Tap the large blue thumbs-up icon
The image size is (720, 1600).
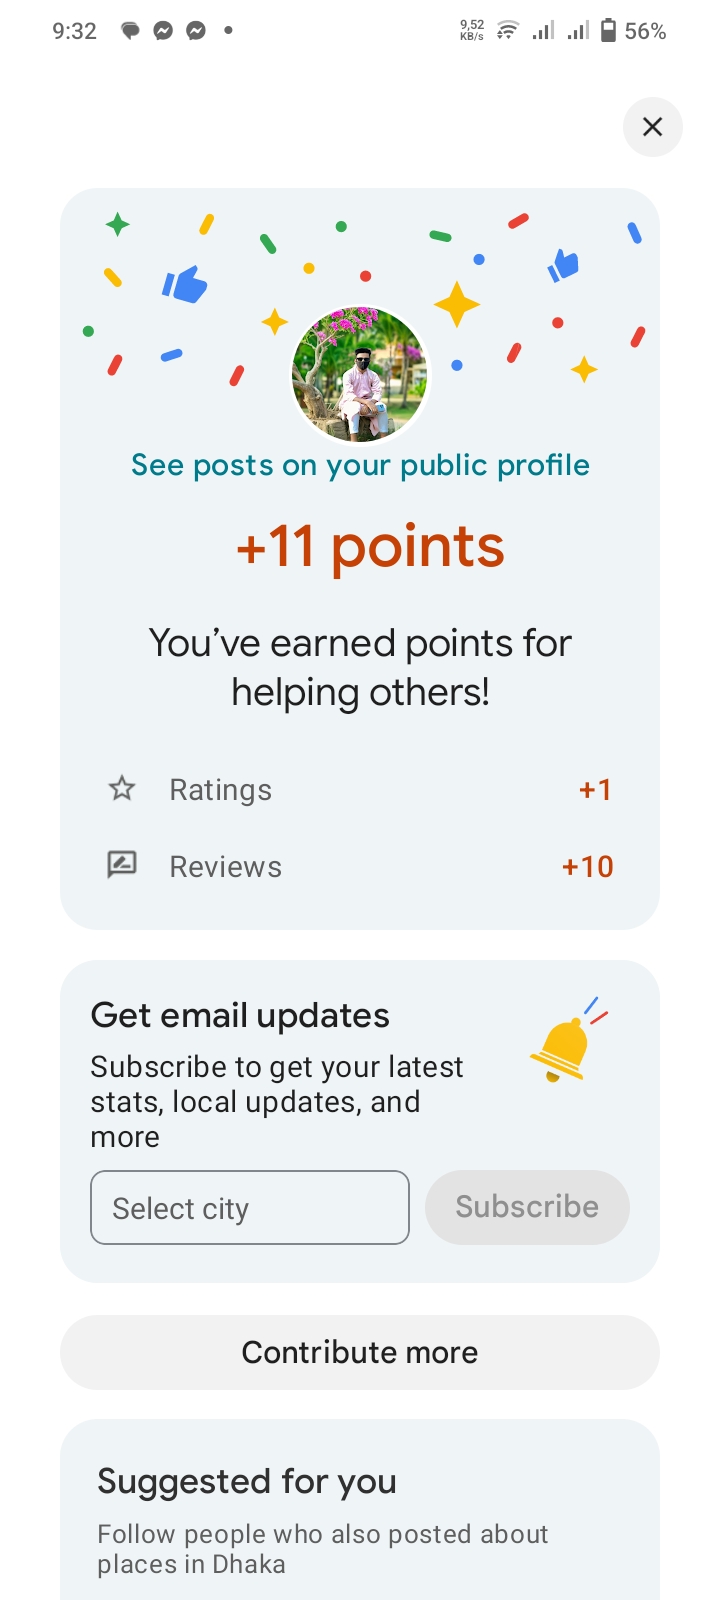185,285
